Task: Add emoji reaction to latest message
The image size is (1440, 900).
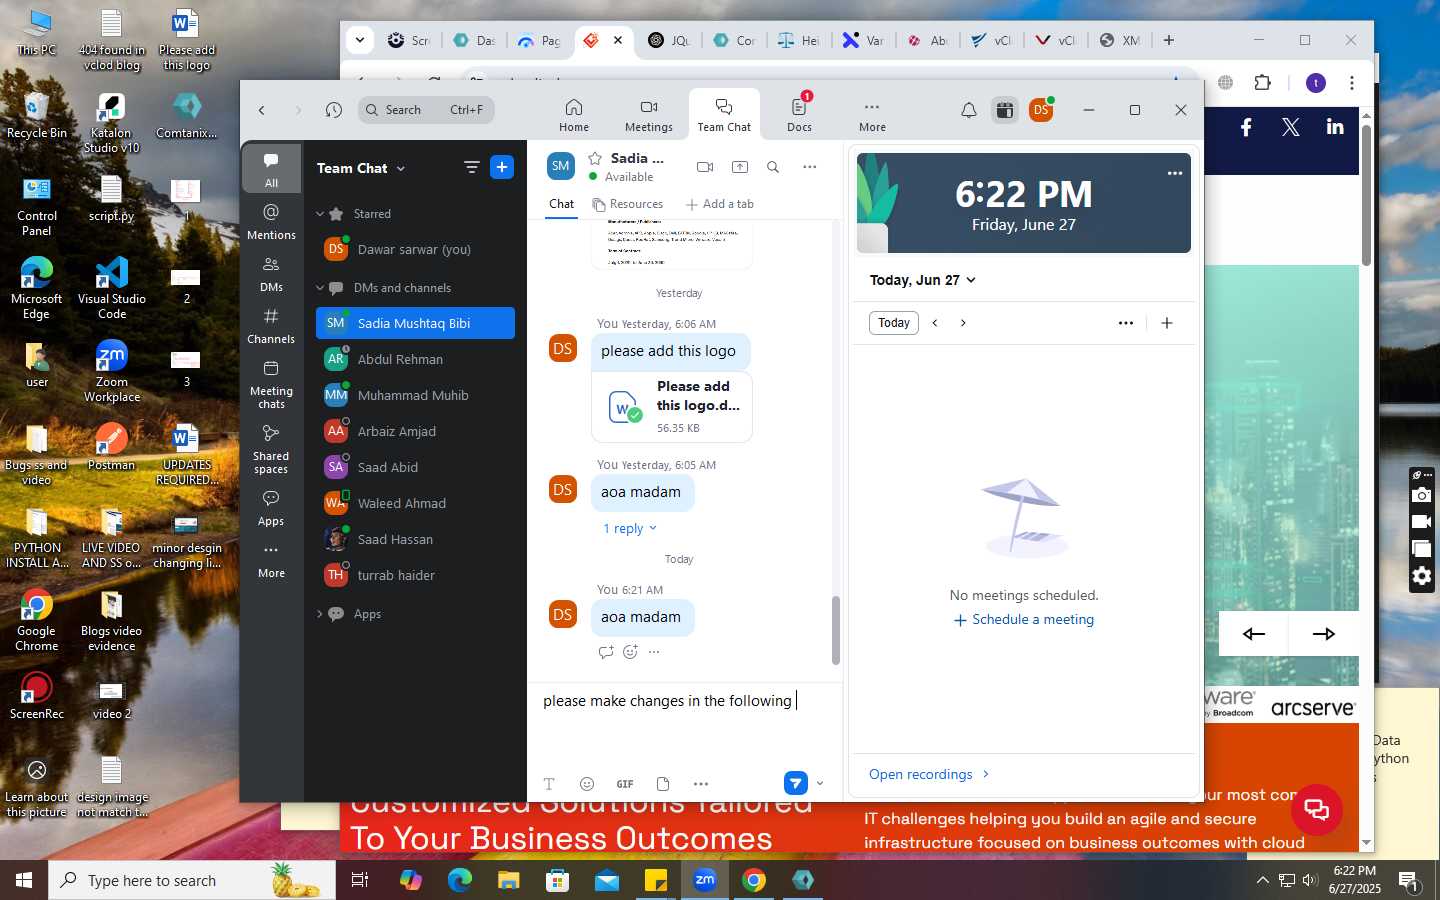Action: coord(630,652)
